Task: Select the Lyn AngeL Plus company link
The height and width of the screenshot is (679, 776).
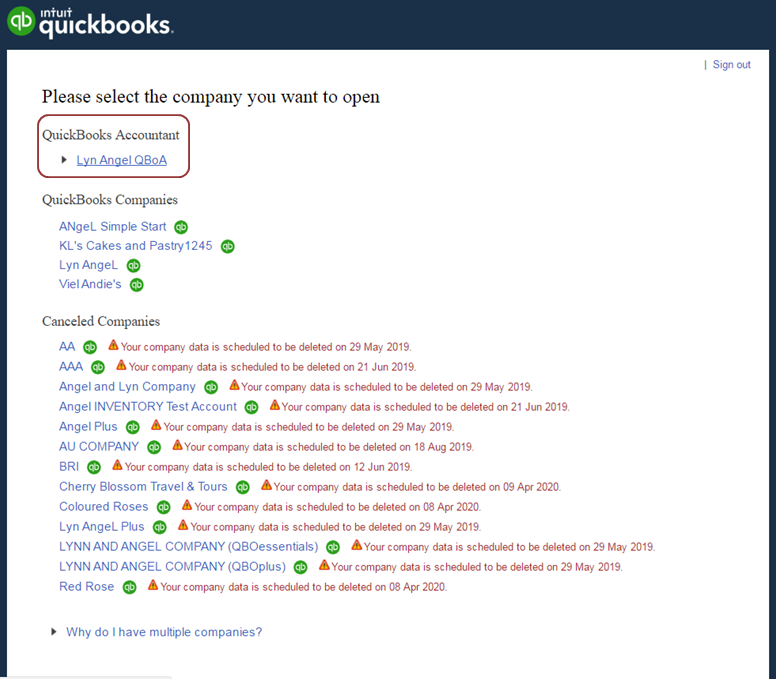Action: (101, 527)
